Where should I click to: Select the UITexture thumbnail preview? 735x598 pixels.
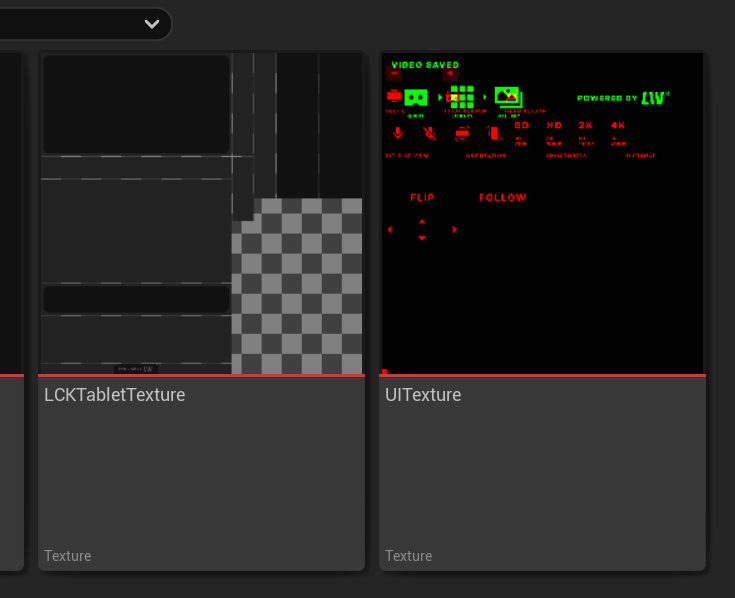[542, 213]
